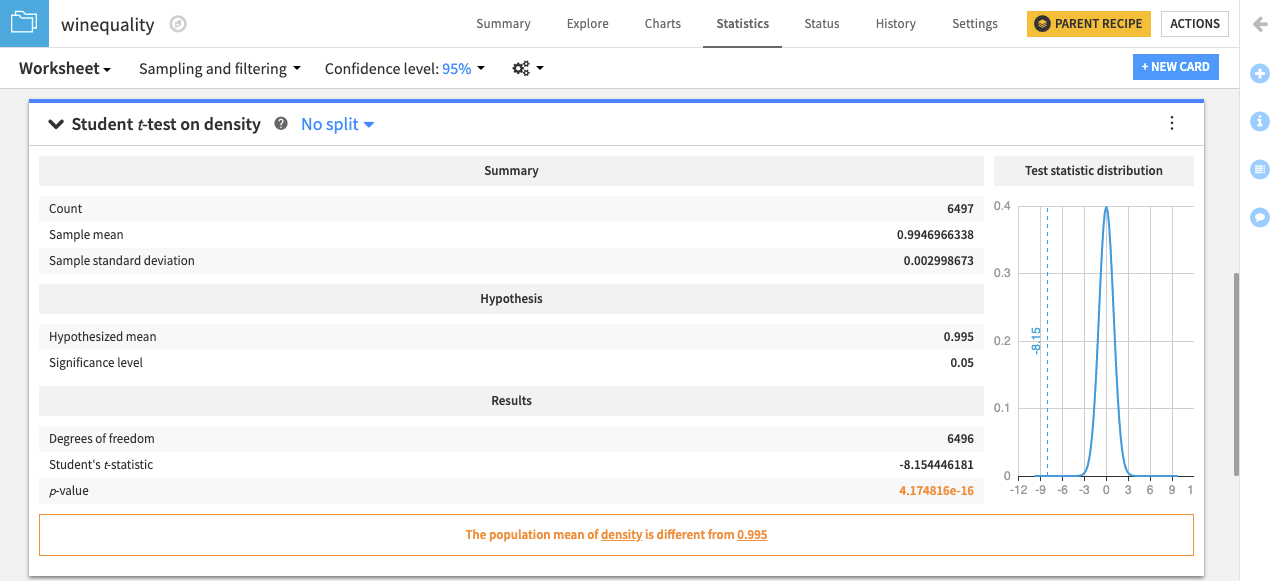This screenshot has height=581, width=1277.
Task: Open the Worksheet dropdown
Action: [64, 68]
